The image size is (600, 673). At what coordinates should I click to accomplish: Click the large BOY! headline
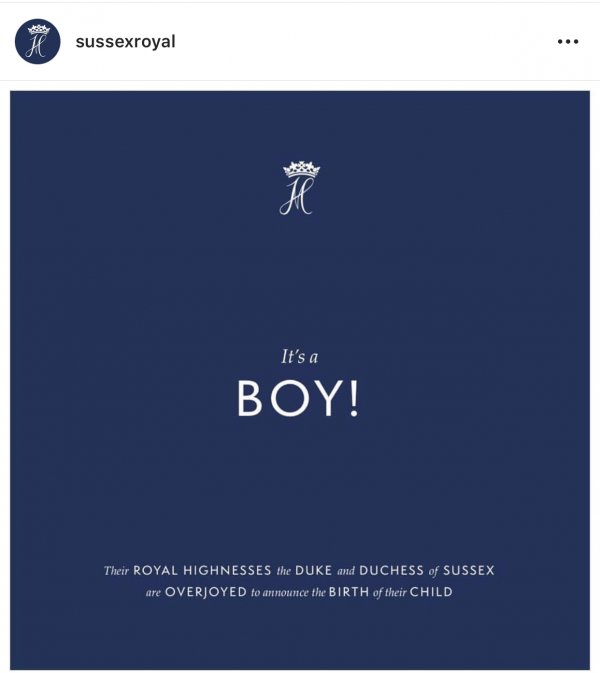298,398
